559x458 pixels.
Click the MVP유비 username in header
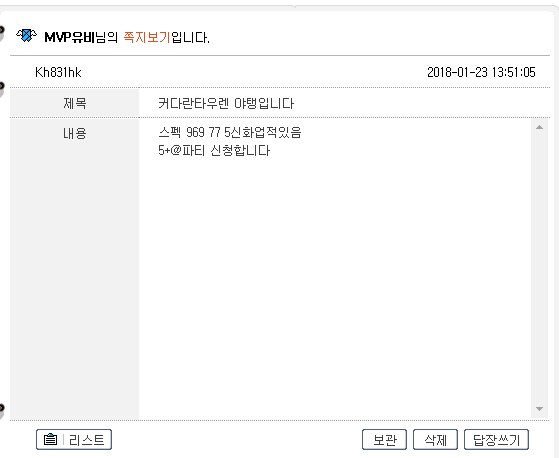tap(69, 37)
